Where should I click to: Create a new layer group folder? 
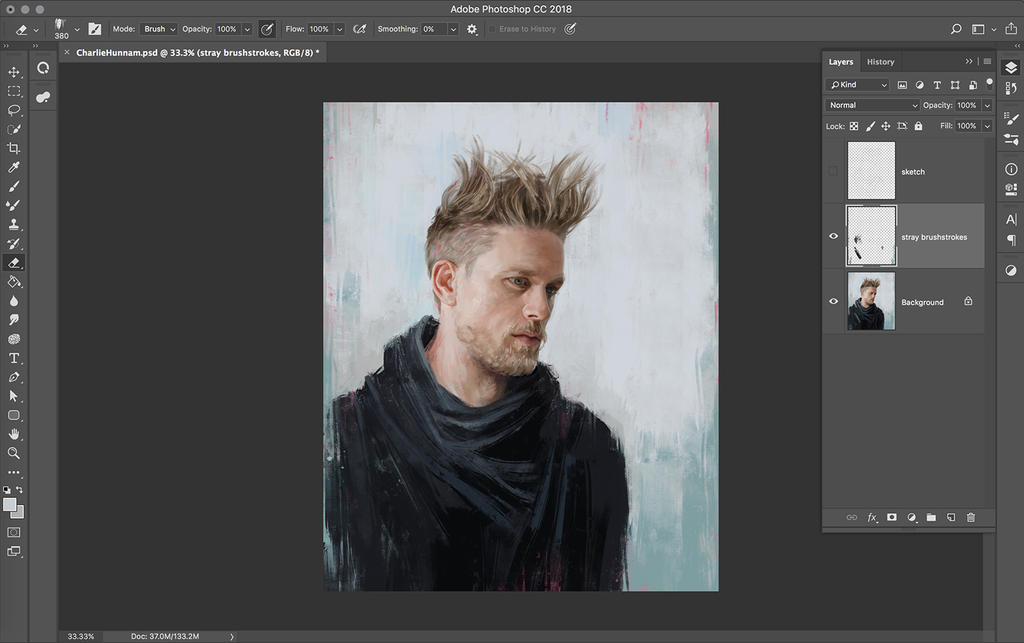click(931, 517)
